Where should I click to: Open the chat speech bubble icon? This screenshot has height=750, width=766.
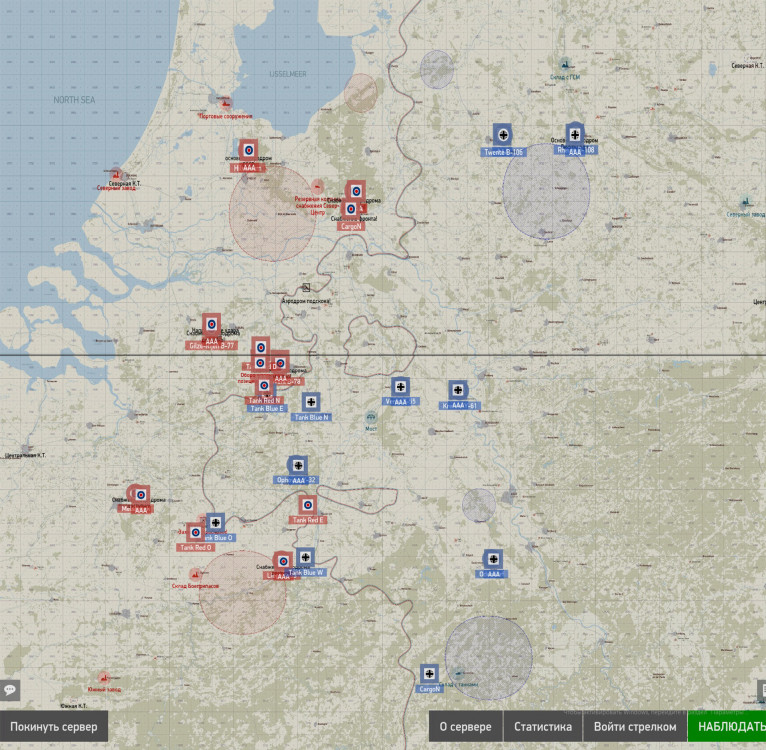pyautogui.click(x=10, y=690)
